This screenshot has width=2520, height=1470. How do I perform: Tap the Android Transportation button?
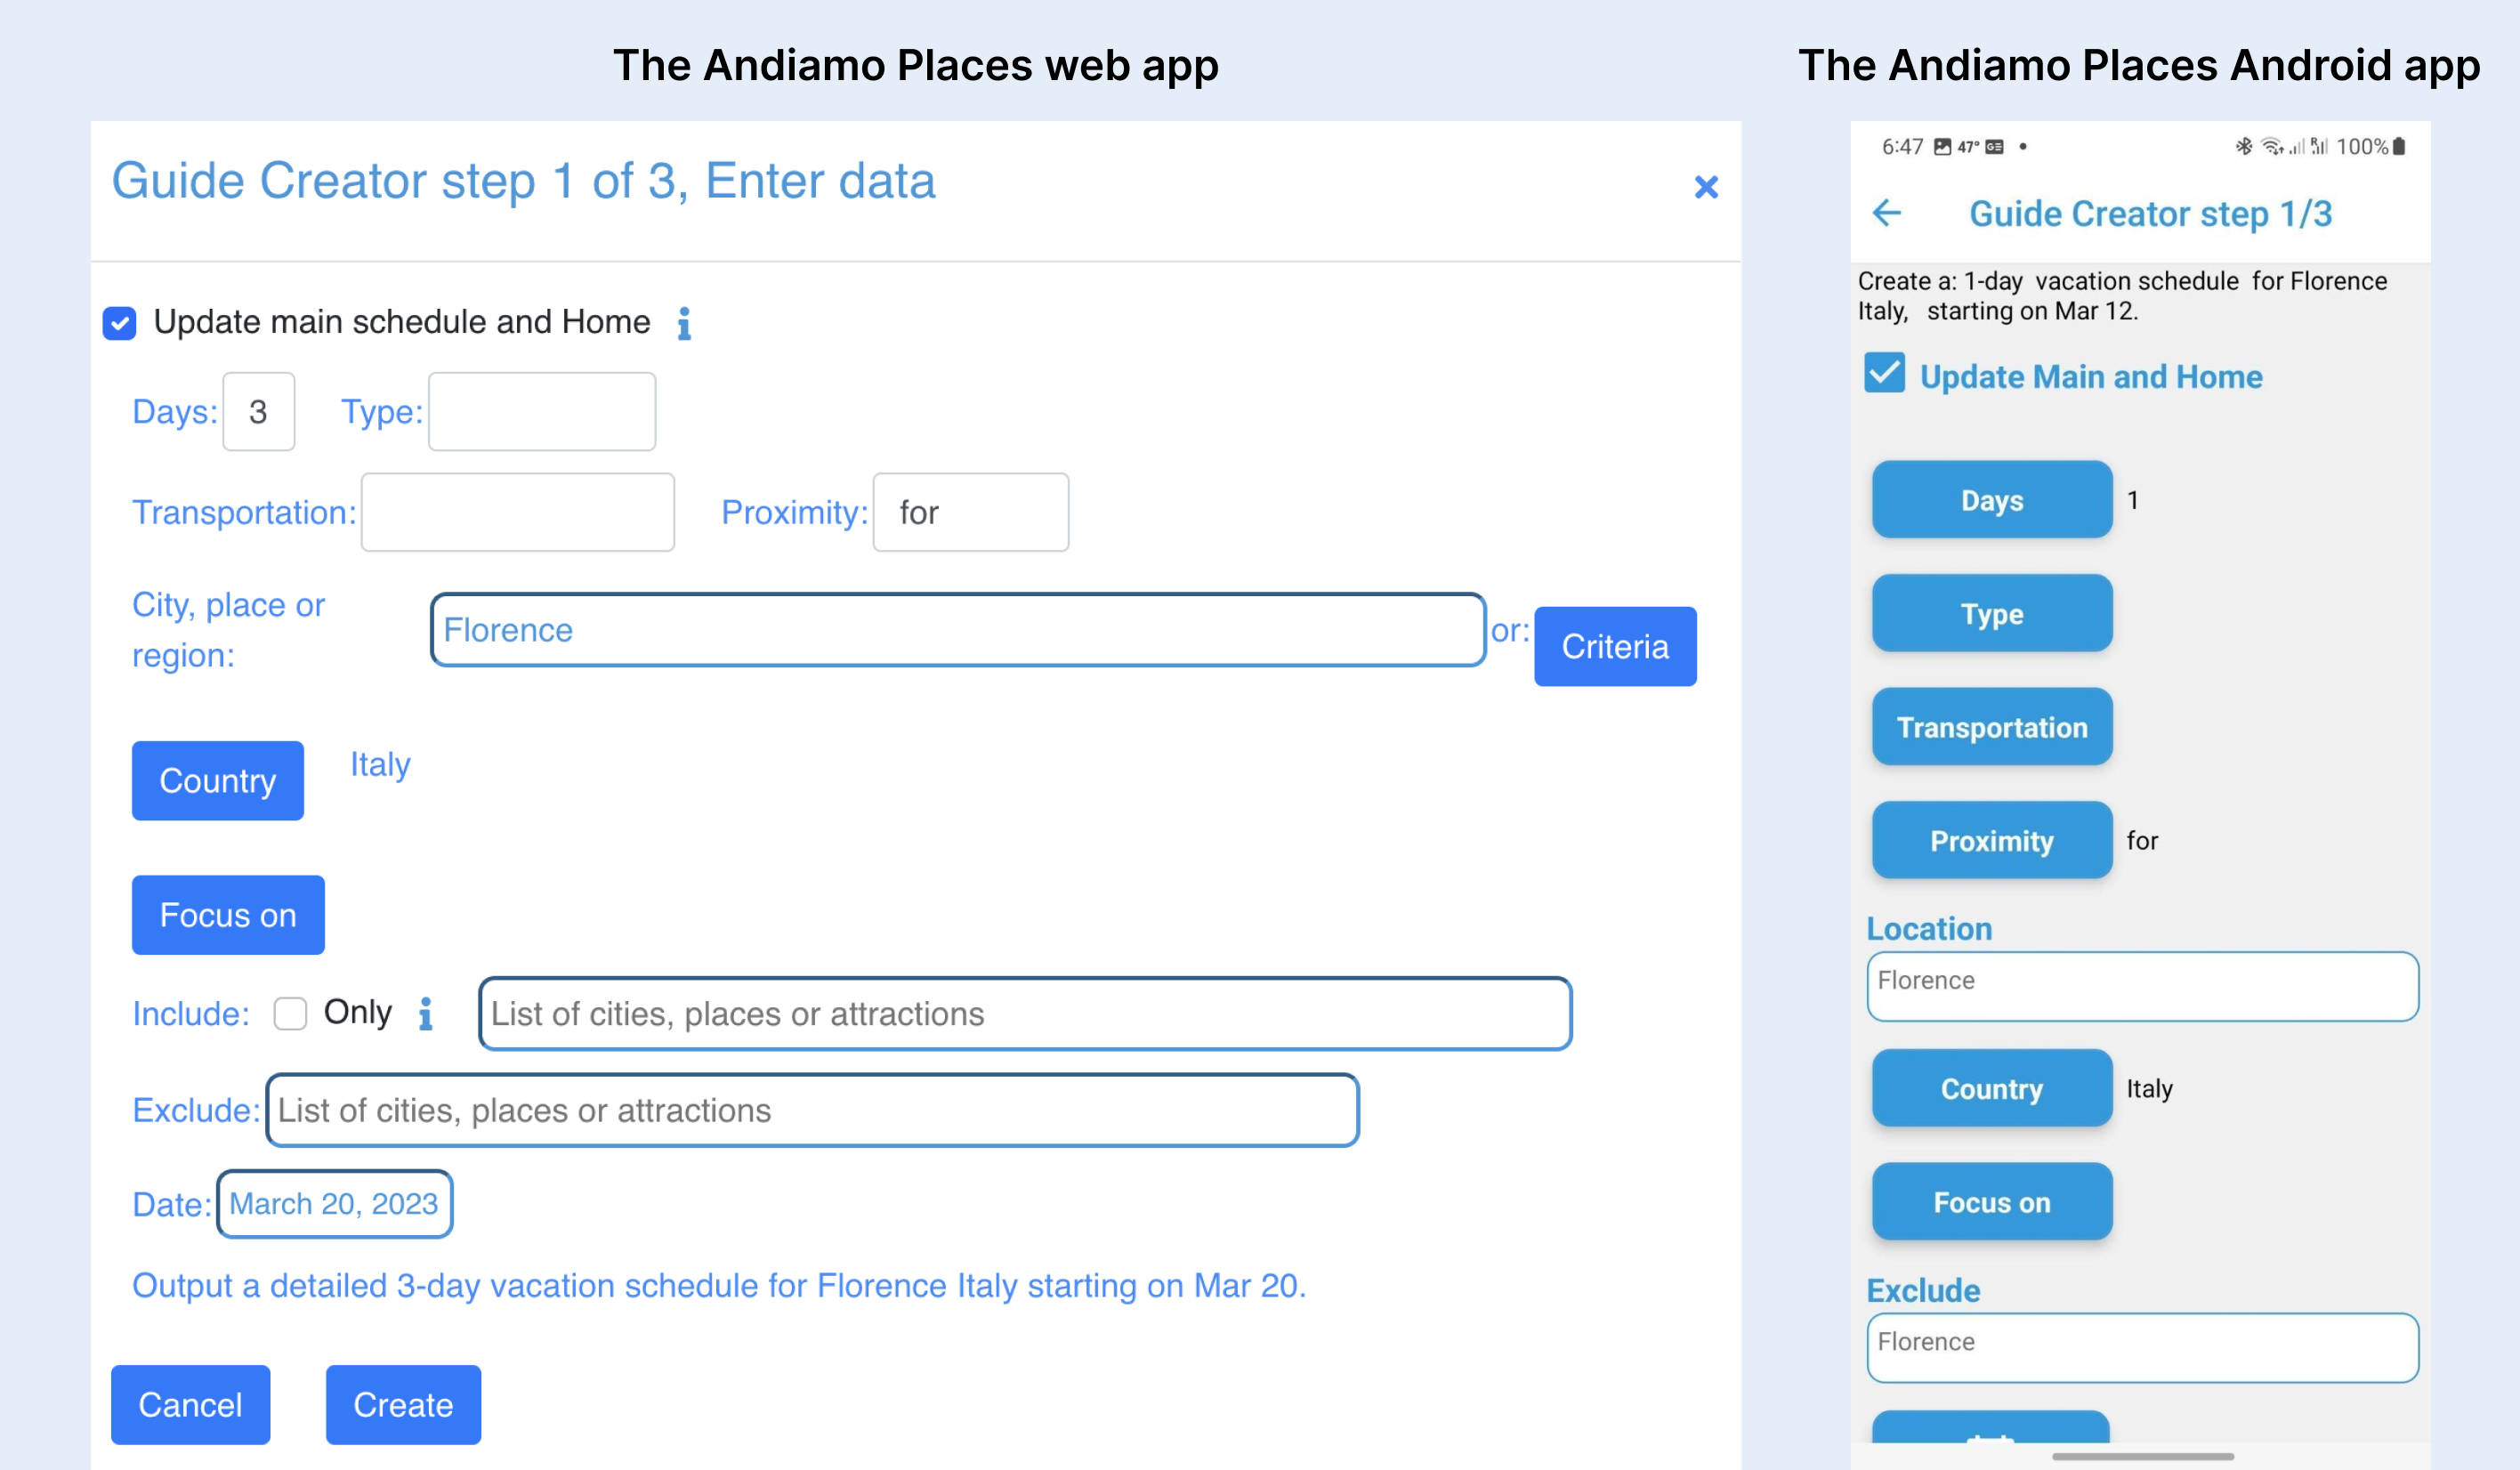tap(1991, 727)
